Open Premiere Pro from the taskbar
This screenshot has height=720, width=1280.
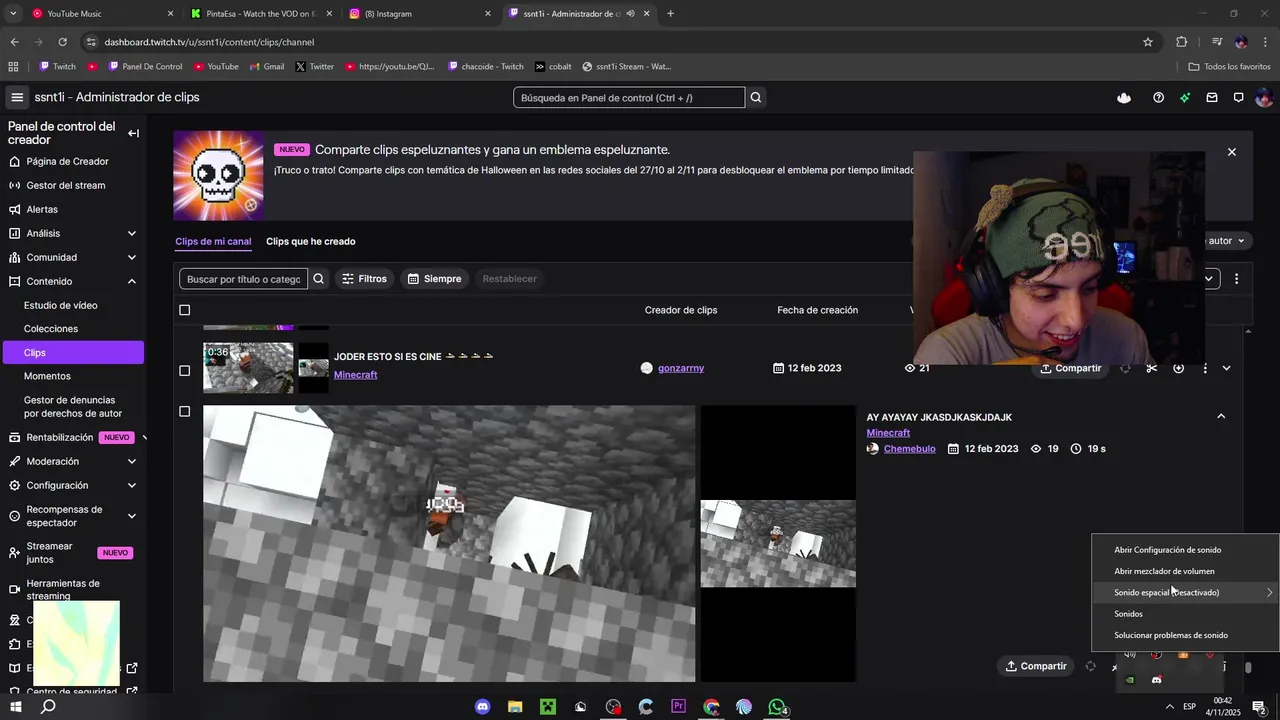(679, 707)
